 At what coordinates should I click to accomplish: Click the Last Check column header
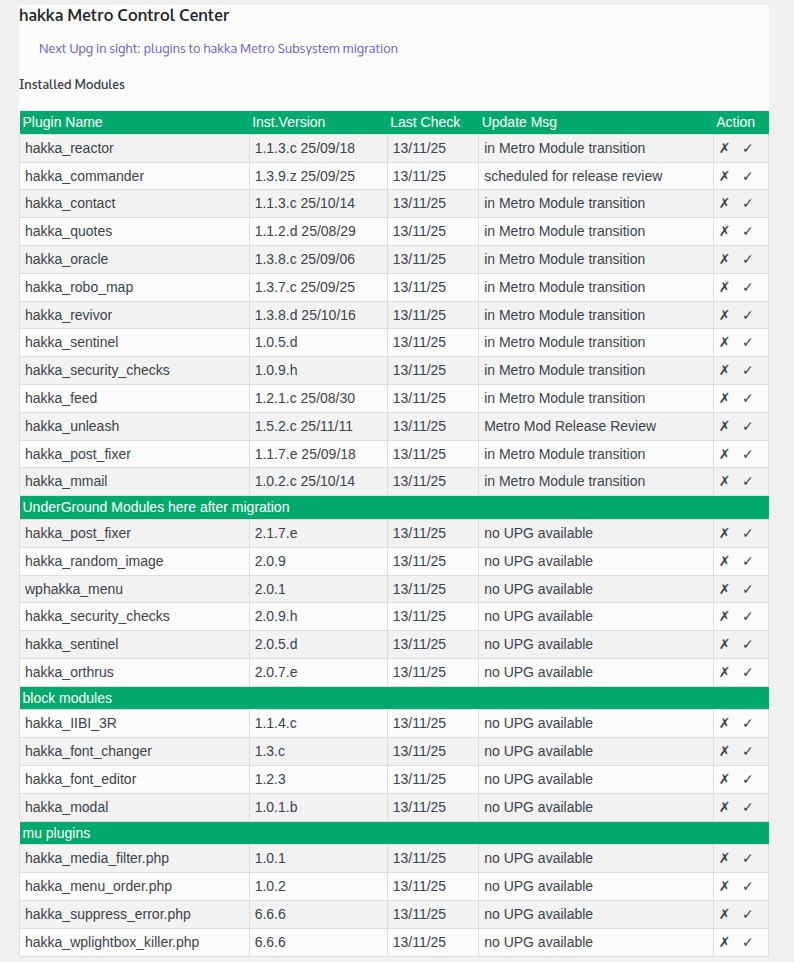pyautogui.click(x=425, y=122)
